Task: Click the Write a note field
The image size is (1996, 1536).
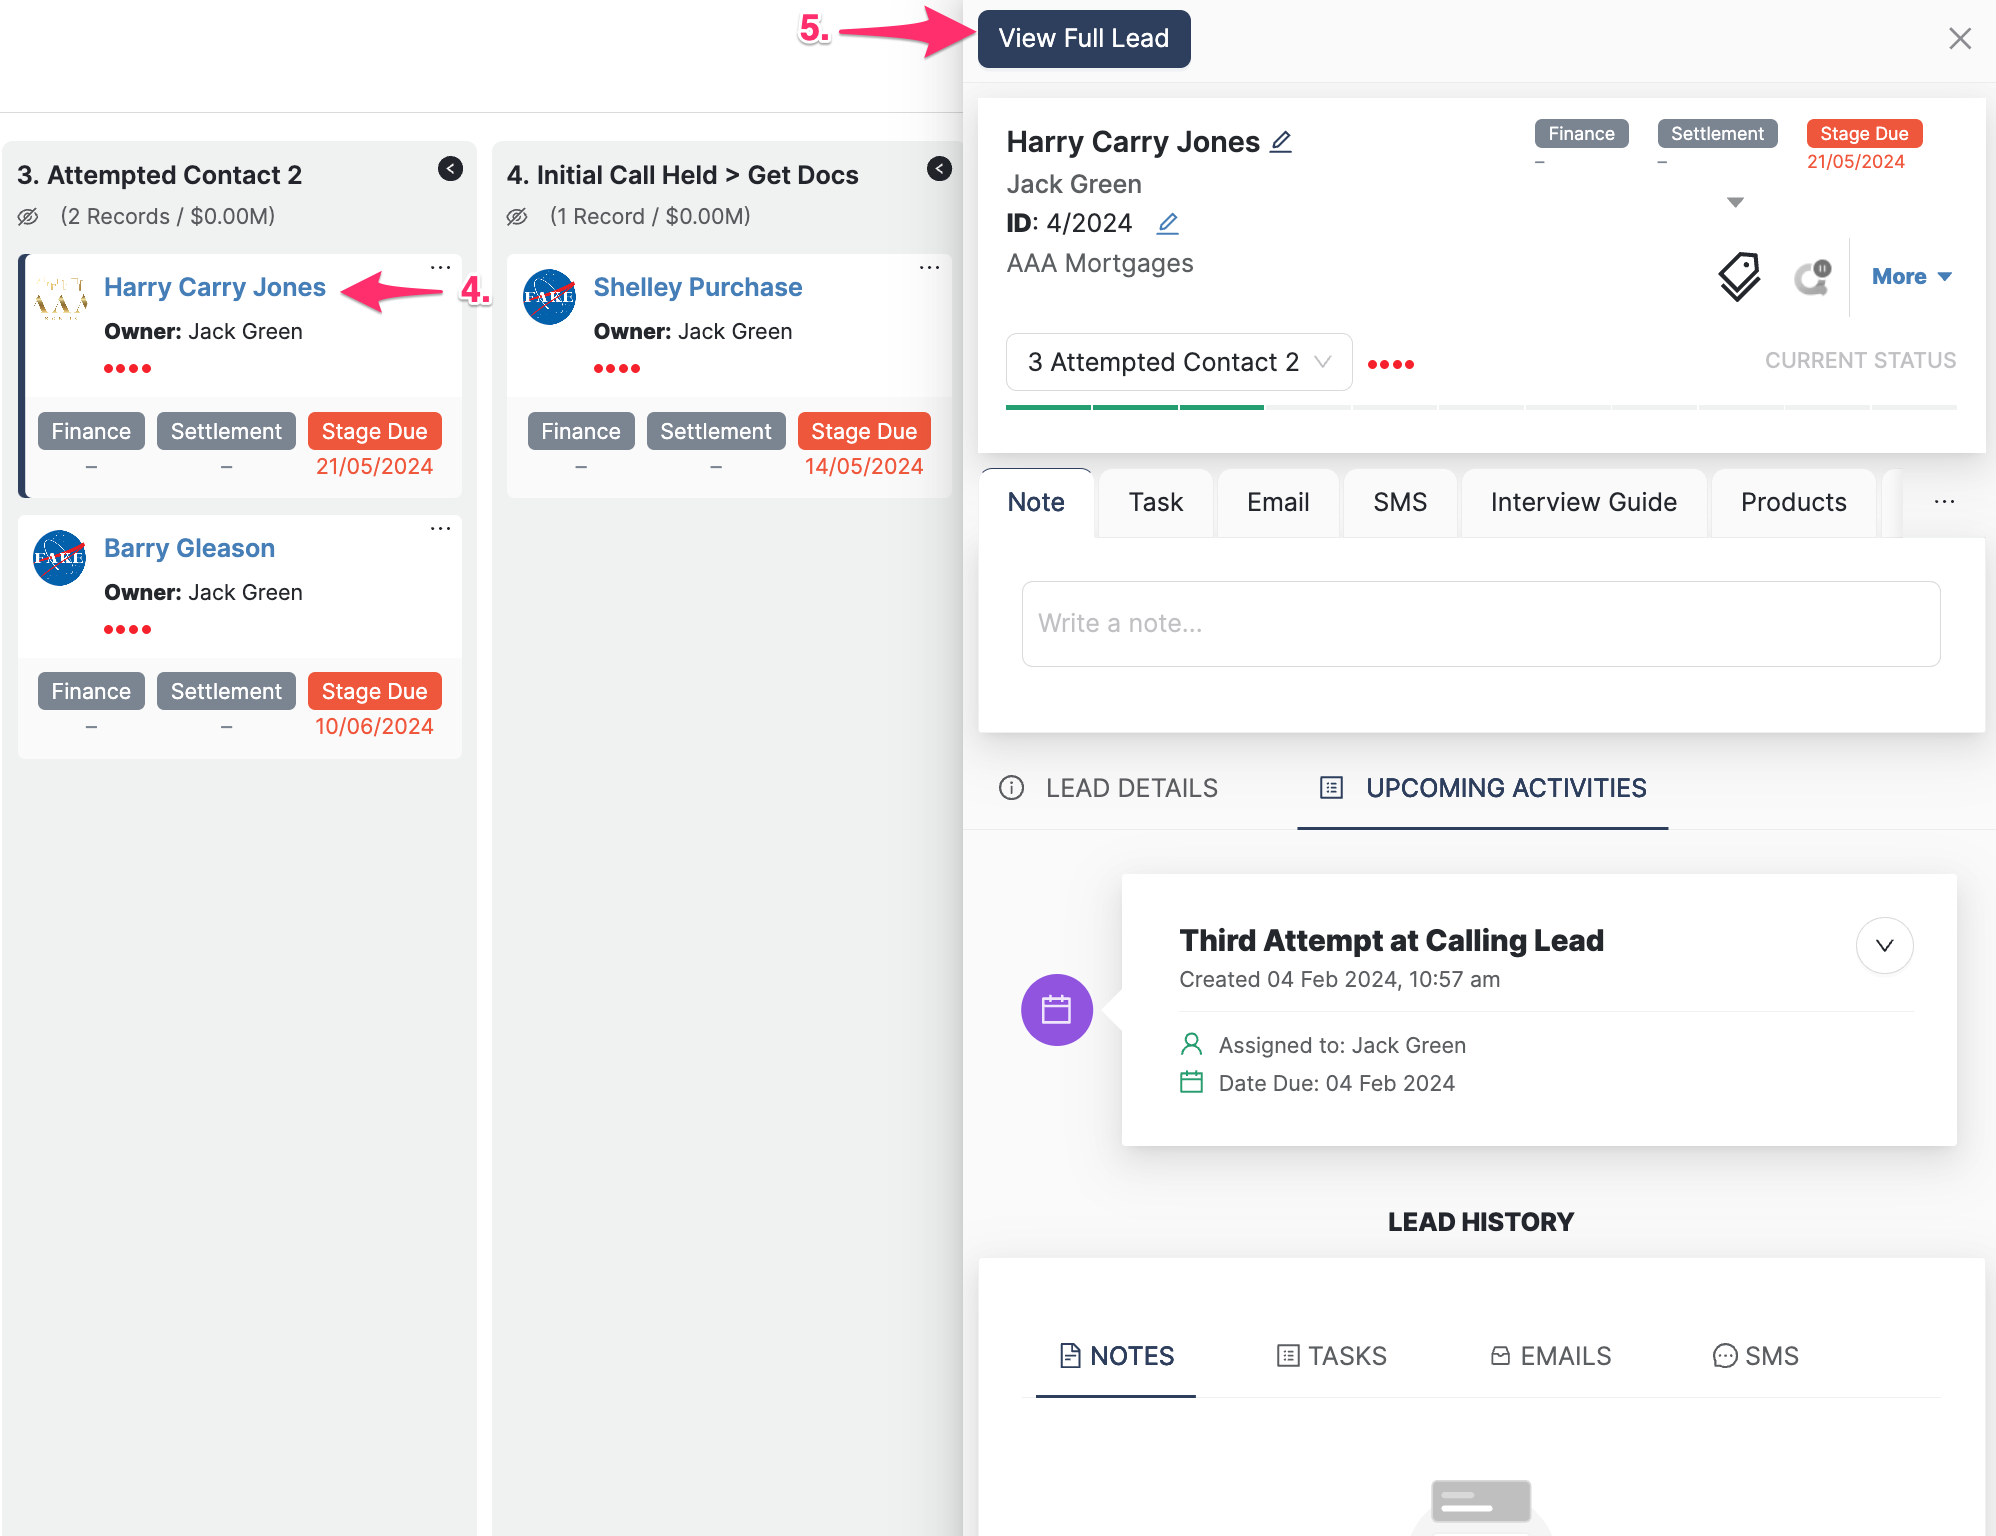Action: tap(1480, 624)
